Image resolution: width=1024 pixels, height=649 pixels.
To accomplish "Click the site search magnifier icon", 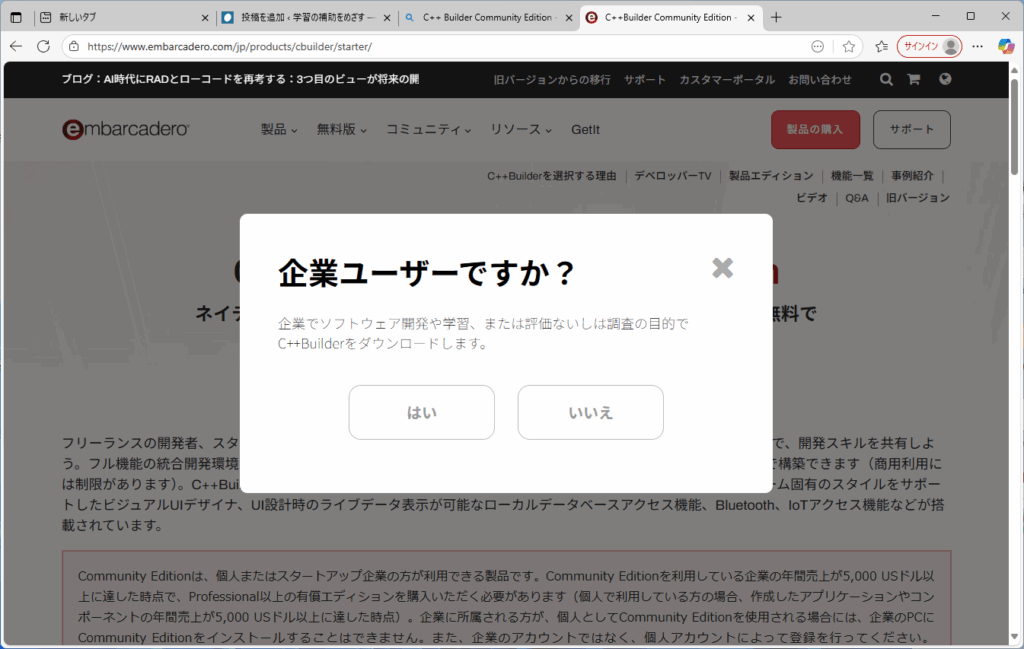I will pos(886,79).
